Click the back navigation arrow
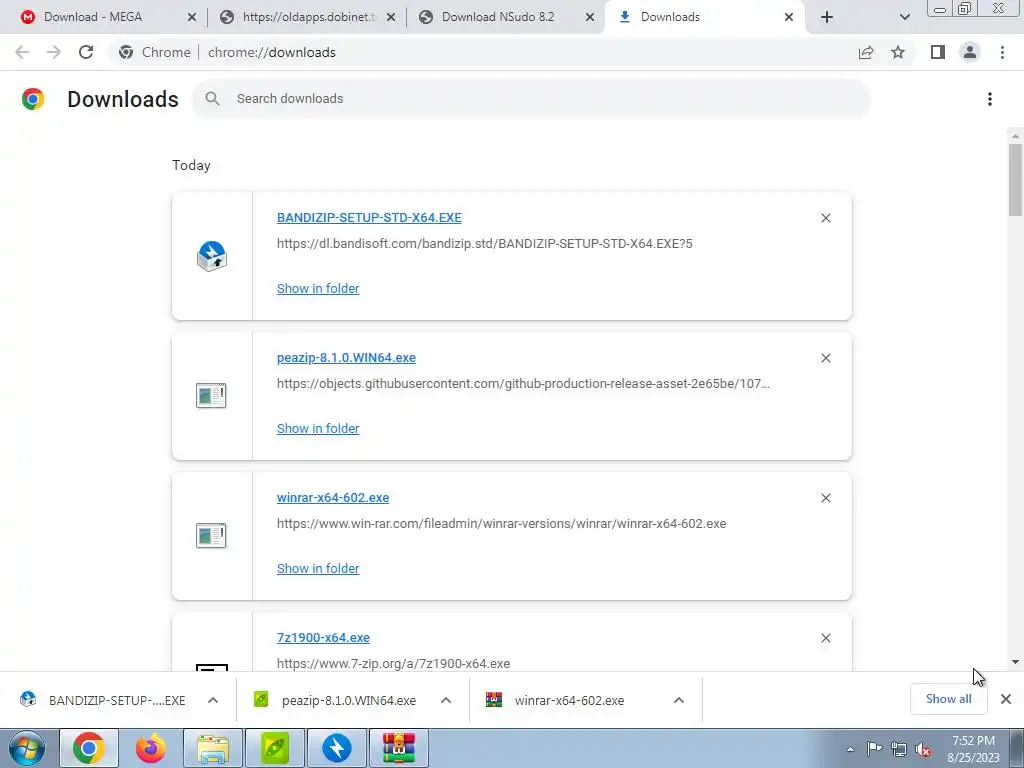The width and height of the screenshot is (1024, 768). 22,52
